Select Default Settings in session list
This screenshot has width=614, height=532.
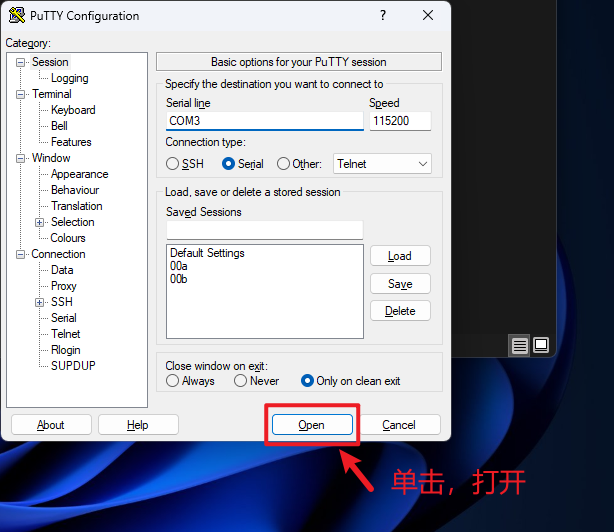[x=207, y=253]
